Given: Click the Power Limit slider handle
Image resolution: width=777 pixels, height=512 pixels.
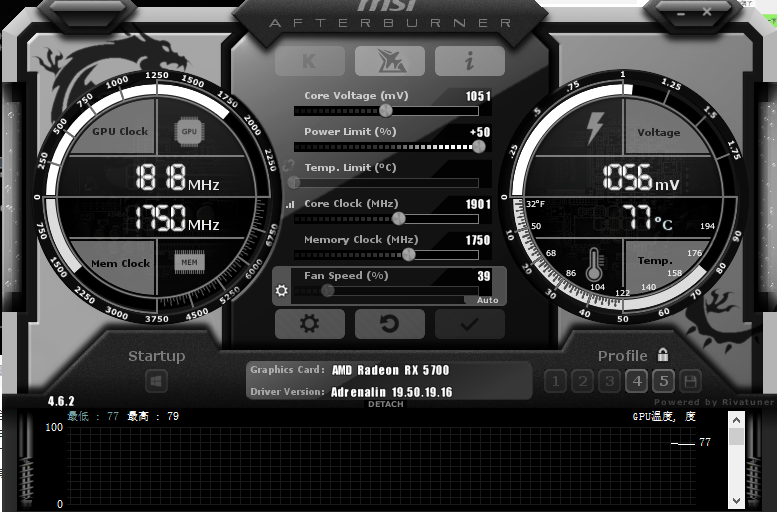Looking at the screenshot, I should pos(479,146).
